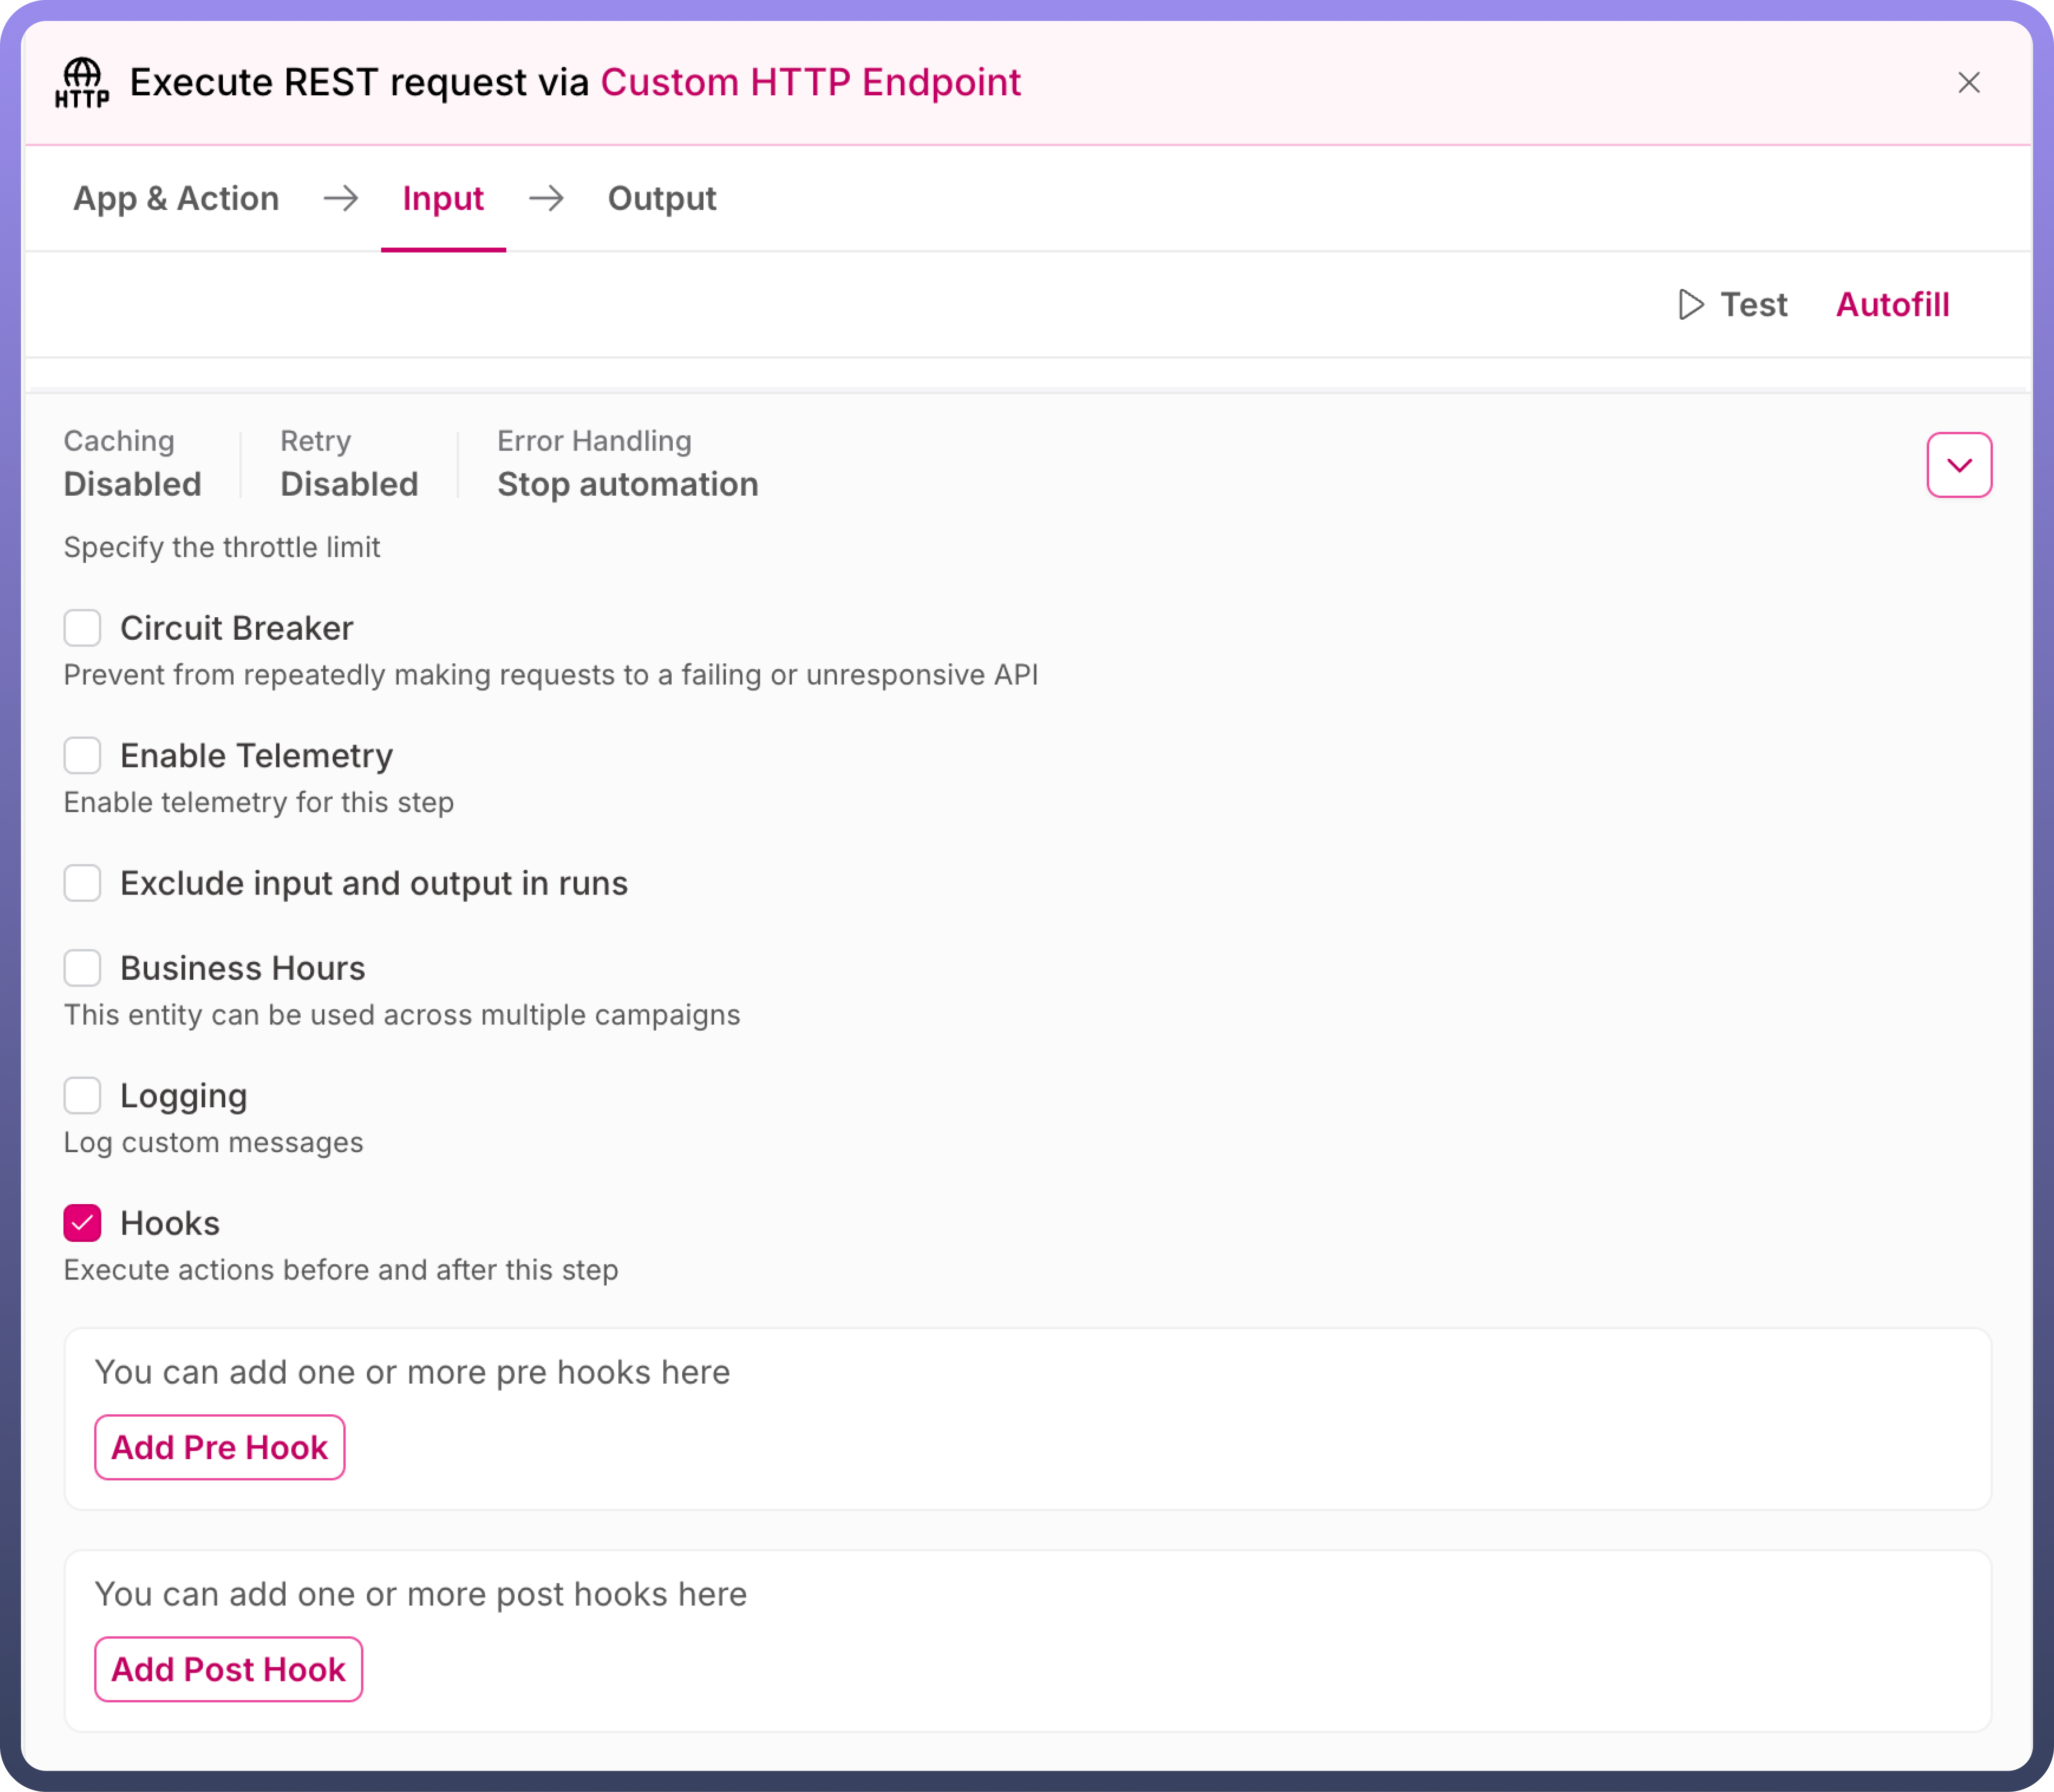This screenshot has height=1792, width=2054.
Task: Click the Error Handling Stop automation summary
Action: point(627,484)
